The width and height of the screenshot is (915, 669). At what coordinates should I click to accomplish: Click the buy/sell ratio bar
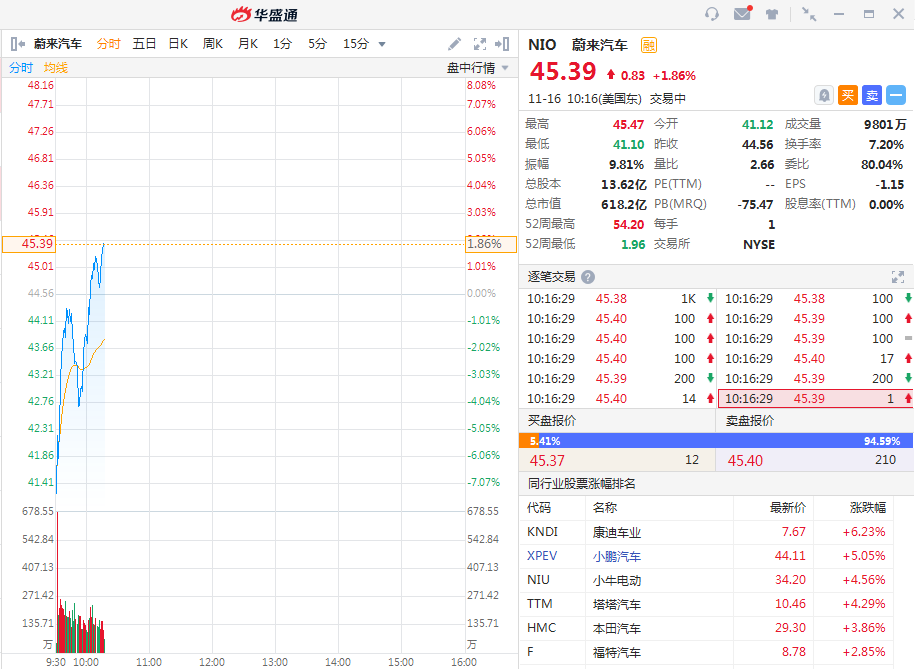click(x=716, y=441)
